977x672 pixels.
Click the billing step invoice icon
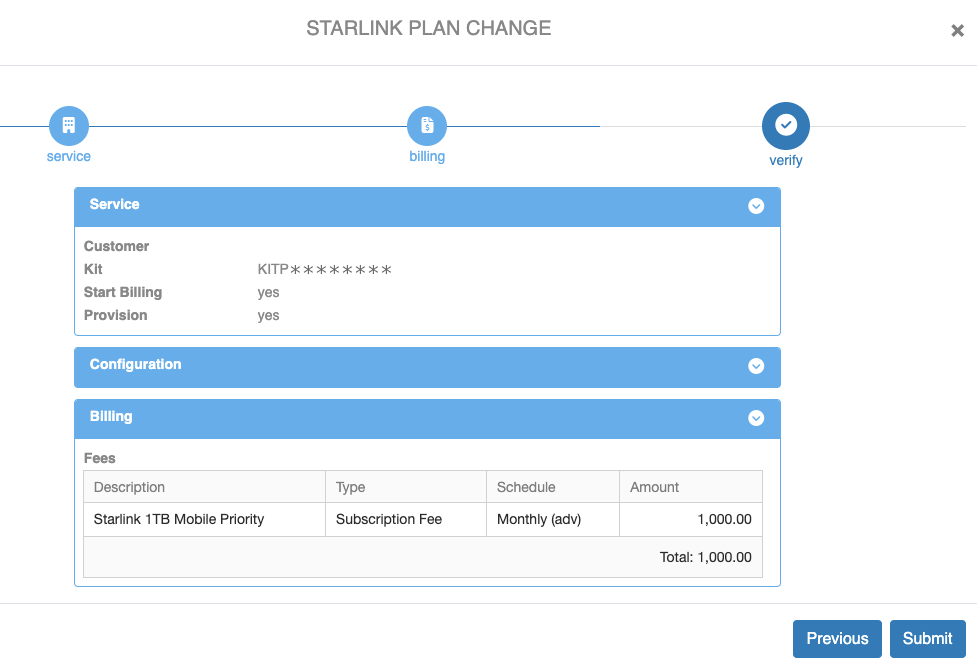(x=427, y=126)
